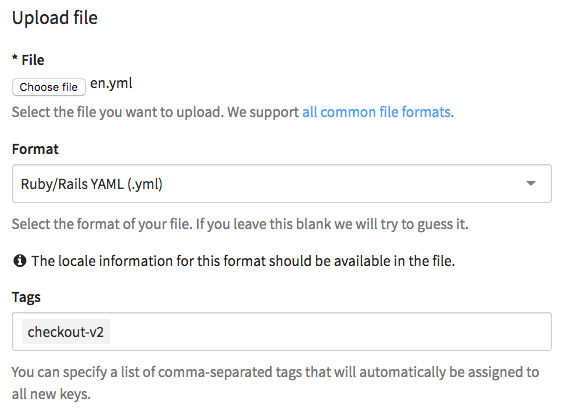568x412 pixels.
Task: Click the Tags field label
Action: (26, 297)
